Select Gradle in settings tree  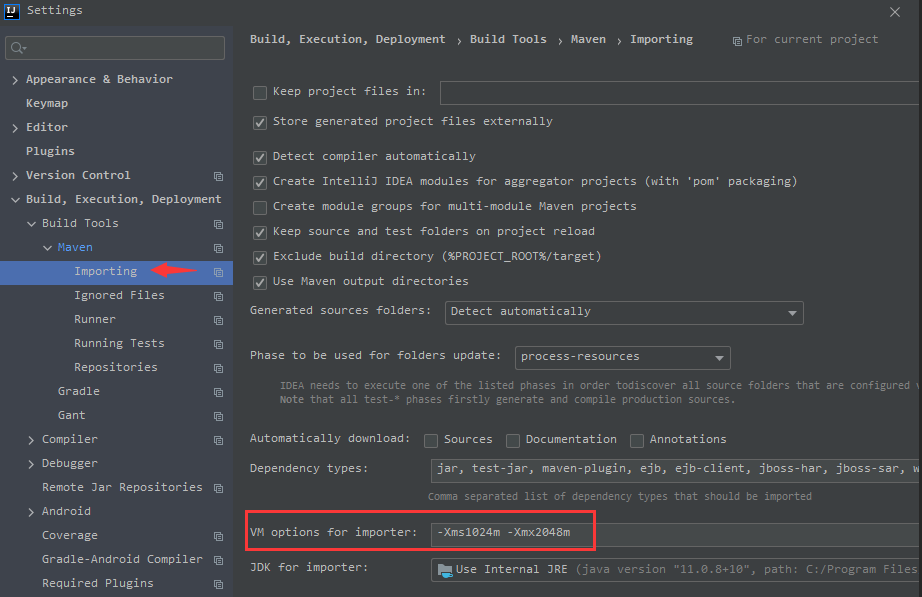(x=79, y=391)
